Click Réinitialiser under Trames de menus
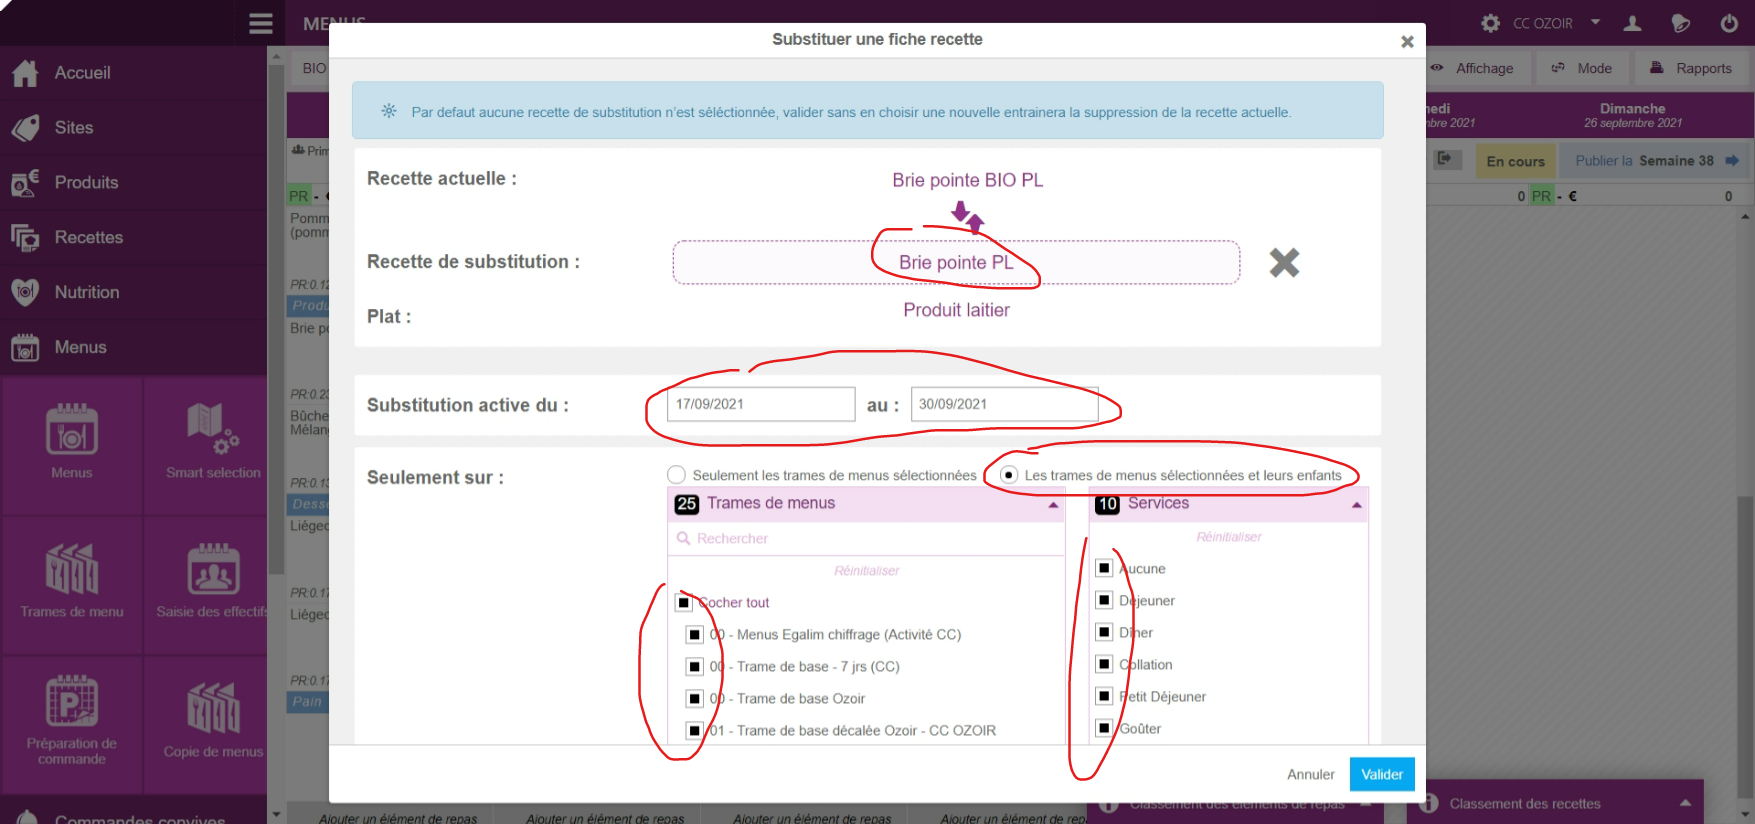 866,571
